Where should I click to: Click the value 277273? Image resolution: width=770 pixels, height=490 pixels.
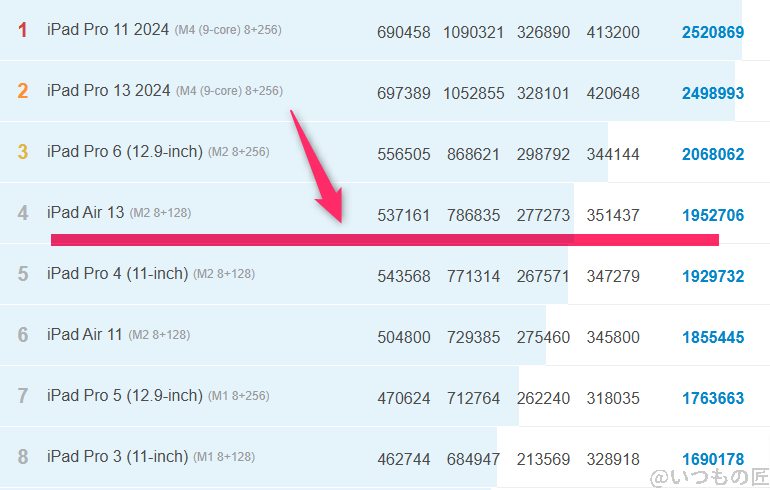[x=543, y=215]
